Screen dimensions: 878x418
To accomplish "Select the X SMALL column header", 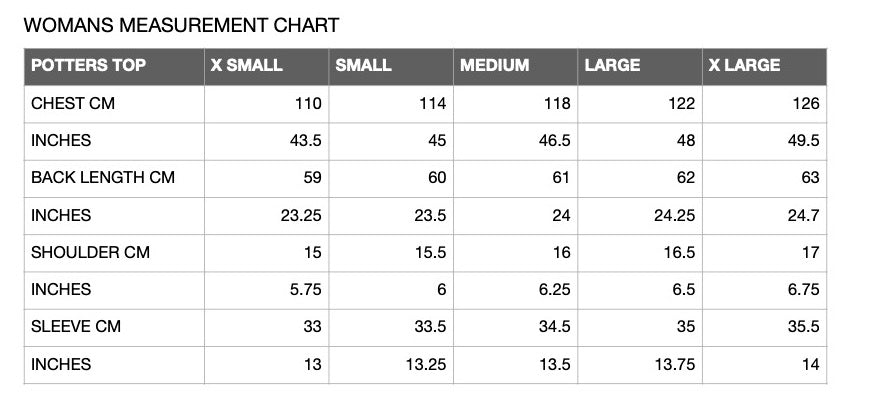I will point(267,66).
